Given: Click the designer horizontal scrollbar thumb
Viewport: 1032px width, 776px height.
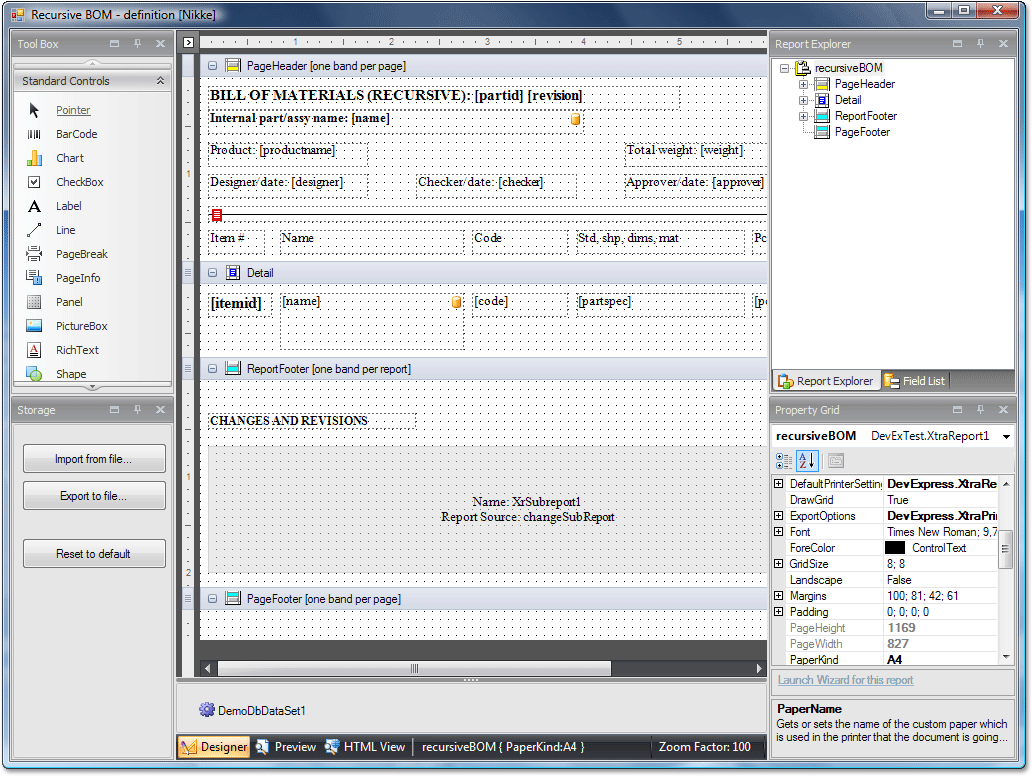Looking at the screenshot, I should [x=414, y=668].
